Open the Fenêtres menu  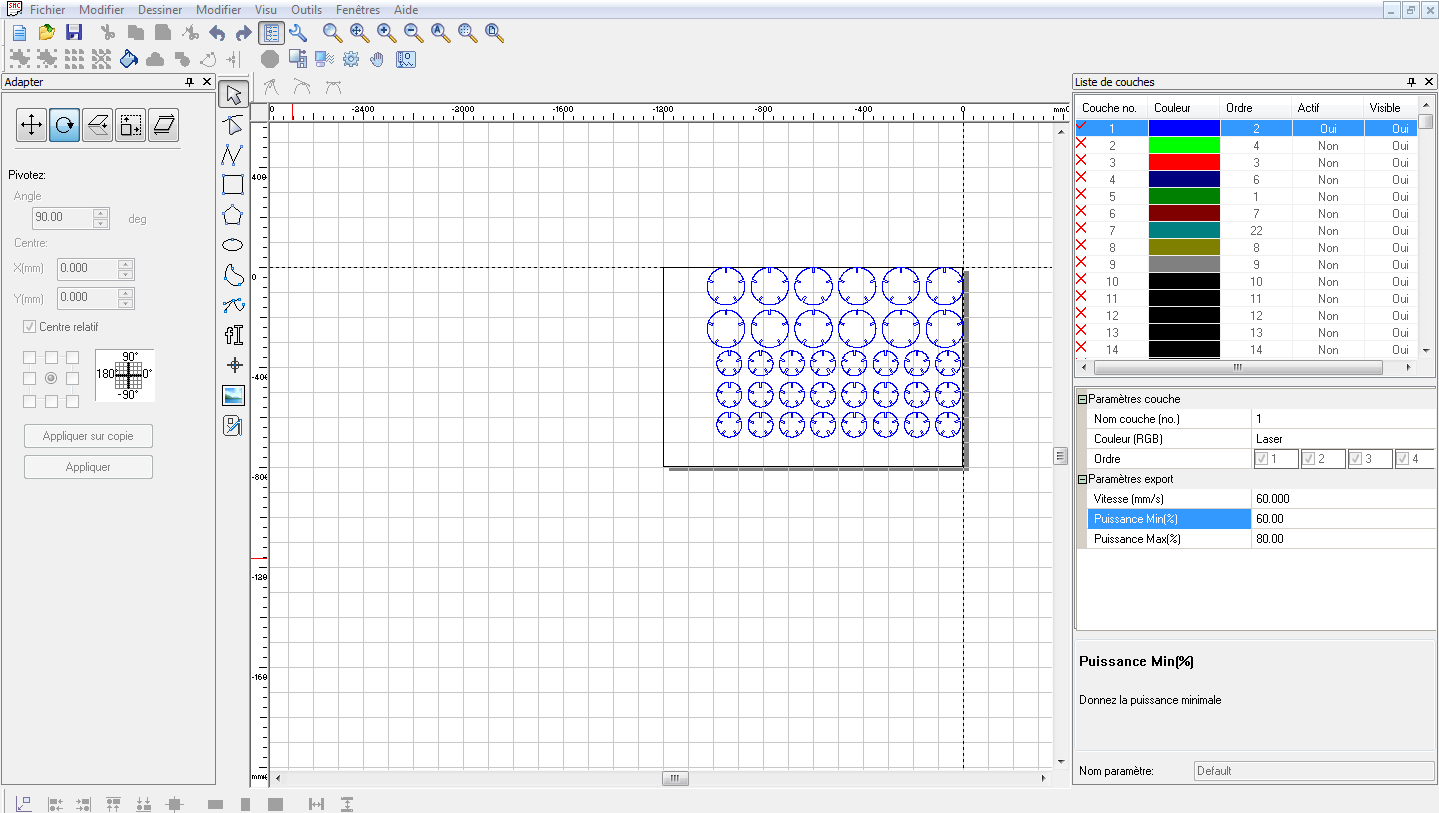click(358, 10)
